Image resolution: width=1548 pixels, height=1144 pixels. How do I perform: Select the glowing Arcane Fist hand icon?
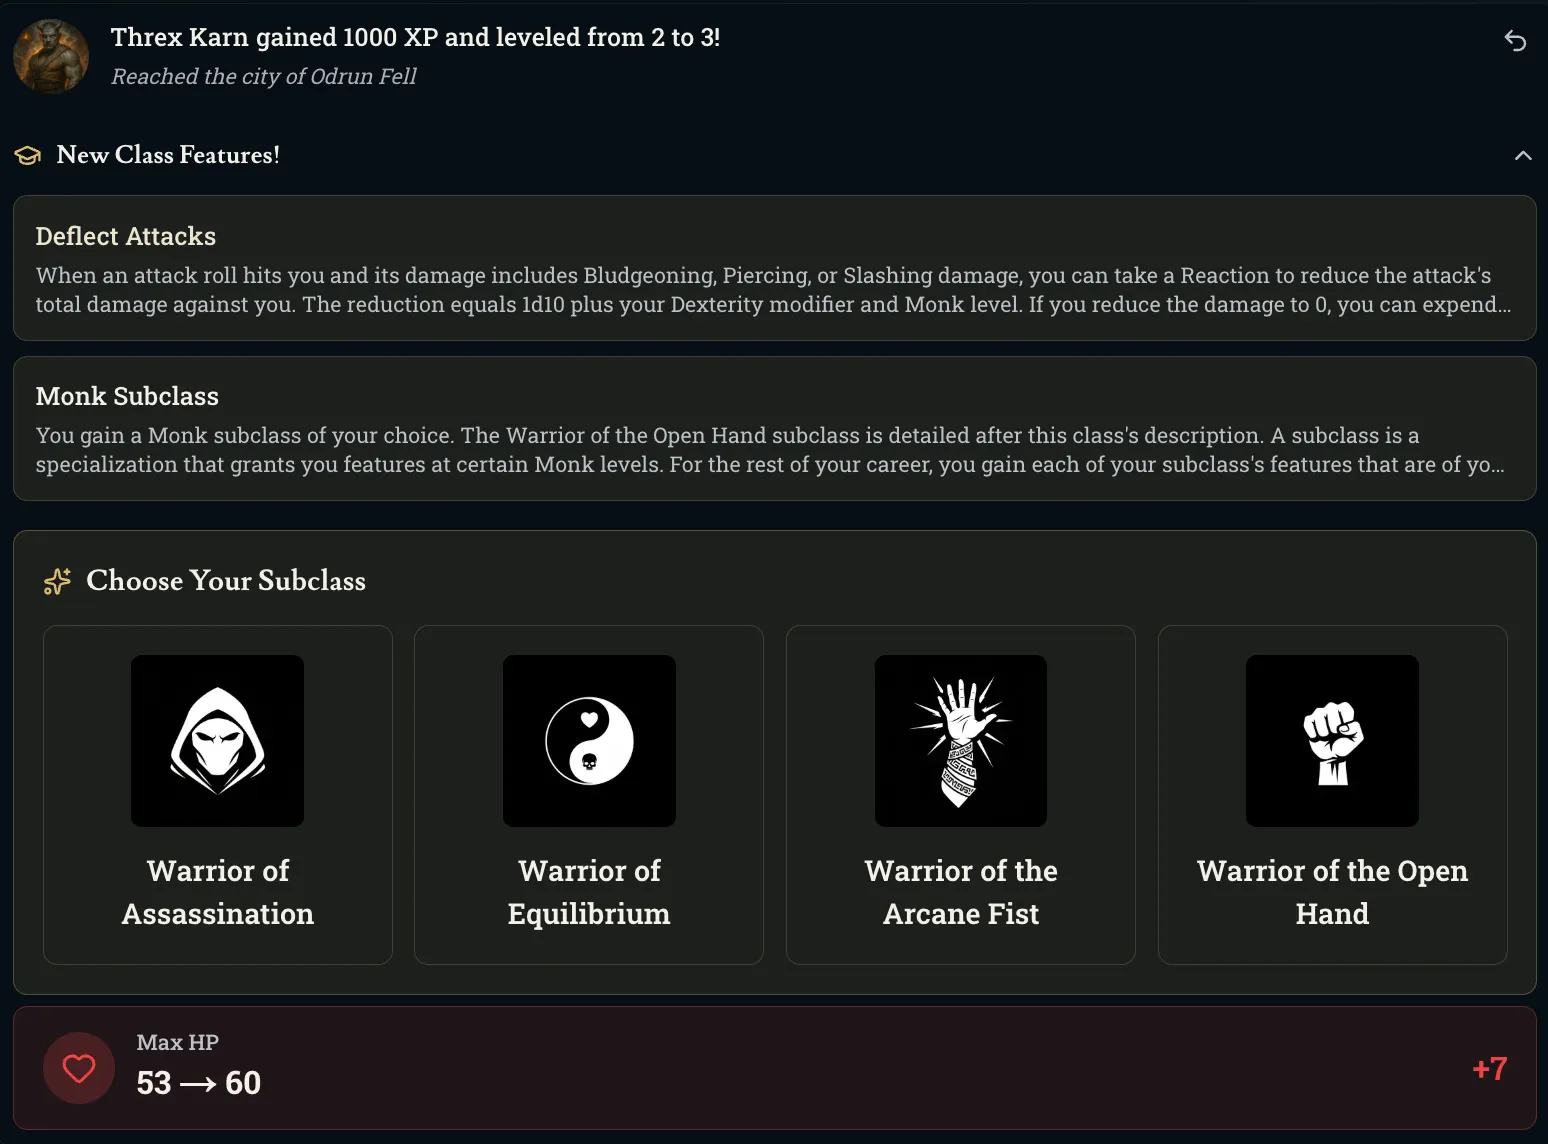[961, 741]
